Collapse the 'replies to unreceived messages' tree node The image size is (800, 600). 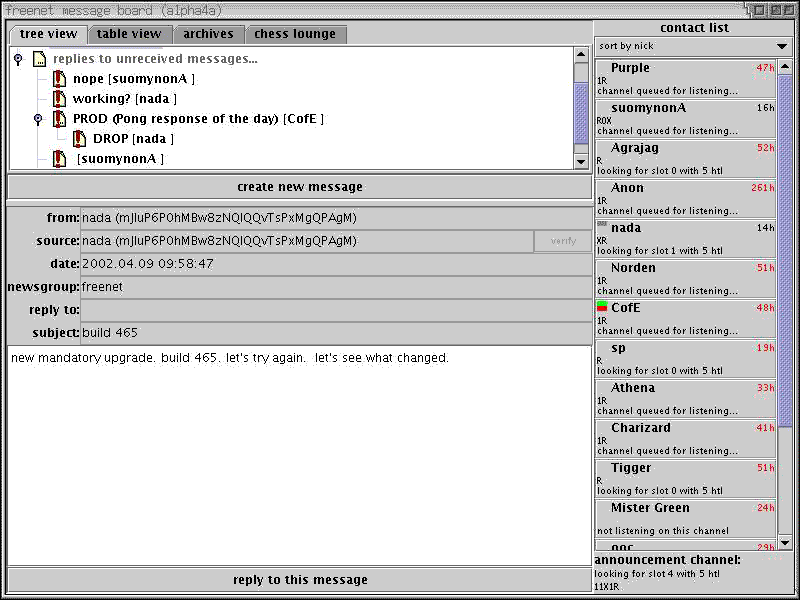point(18,59)
